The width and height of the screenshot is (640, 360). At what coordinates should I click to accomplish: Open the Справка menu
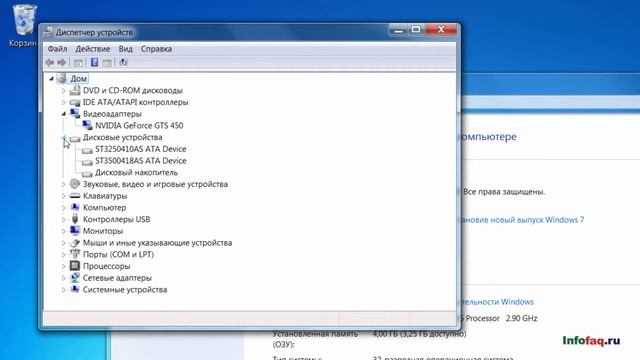[156, 49]
